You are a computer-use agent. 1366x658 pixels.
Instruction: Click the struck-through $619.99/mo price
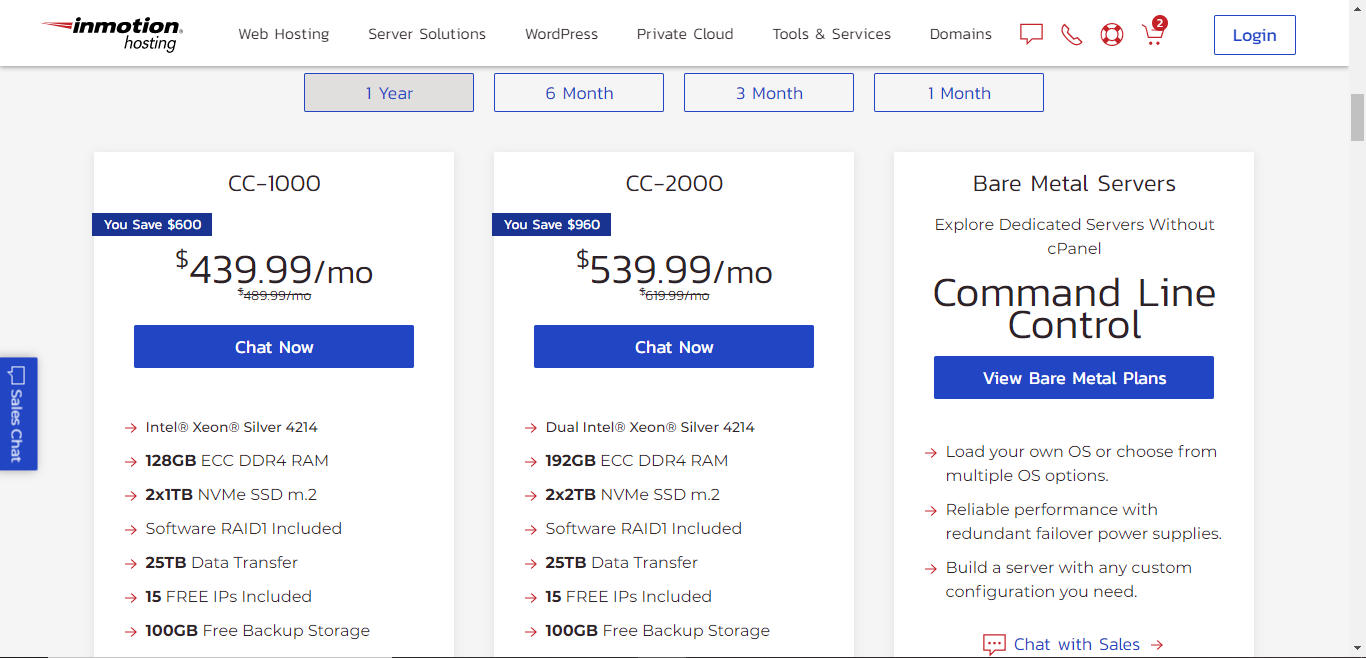674,295
